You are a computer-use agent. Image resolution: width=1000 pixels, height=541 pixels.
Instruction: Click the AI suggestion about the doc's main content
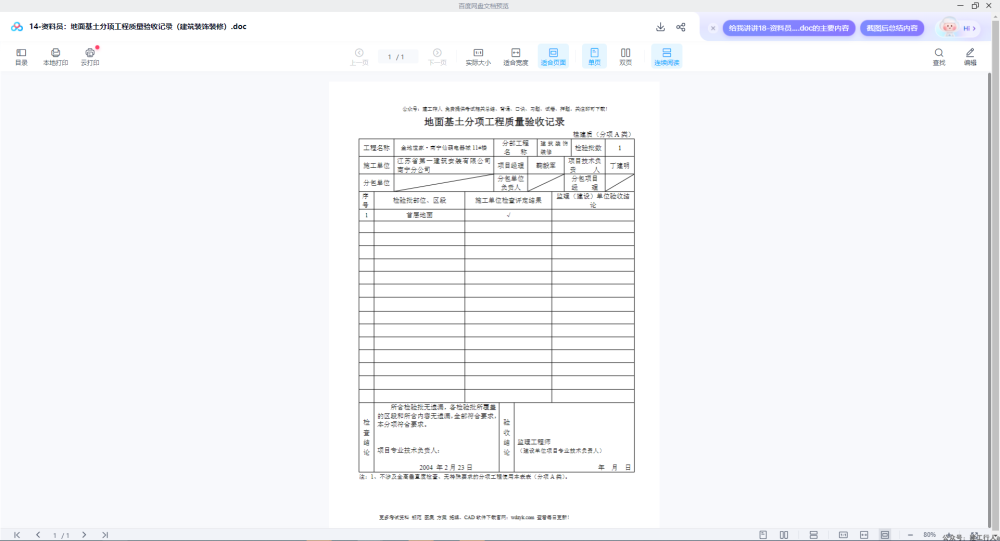pyautogui.click(x=789, y=28)
